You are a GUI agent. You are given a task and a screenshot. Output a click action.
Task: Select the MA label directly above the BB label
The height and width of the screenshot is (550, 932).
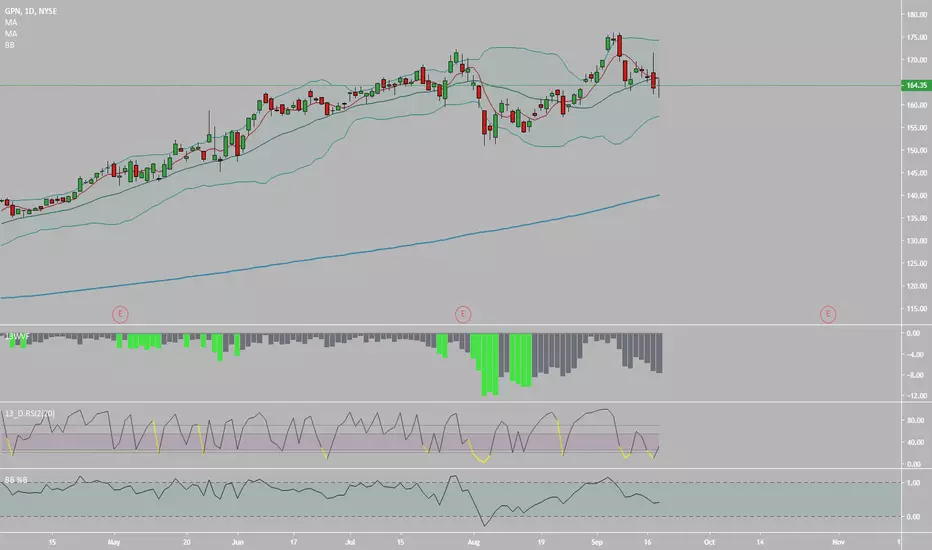pyautogui.click(x=11, y=33)
